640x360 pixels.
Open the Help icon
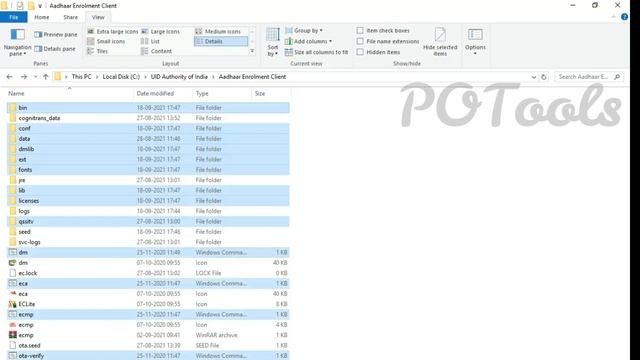(x=624, y=17)
